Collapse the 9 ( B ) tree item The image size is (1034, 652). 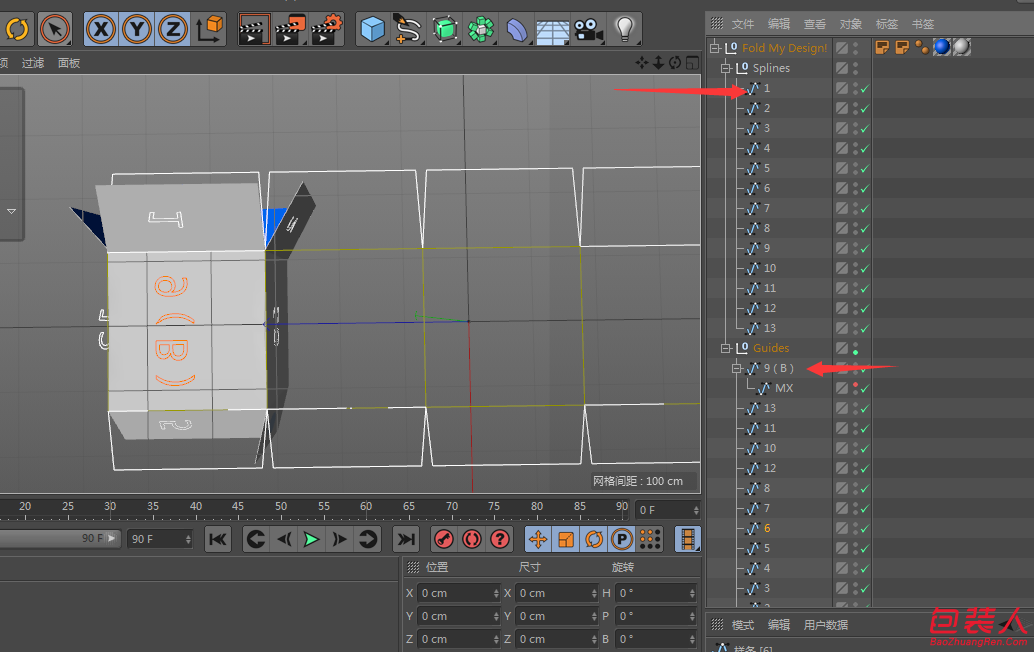point(737,369)
